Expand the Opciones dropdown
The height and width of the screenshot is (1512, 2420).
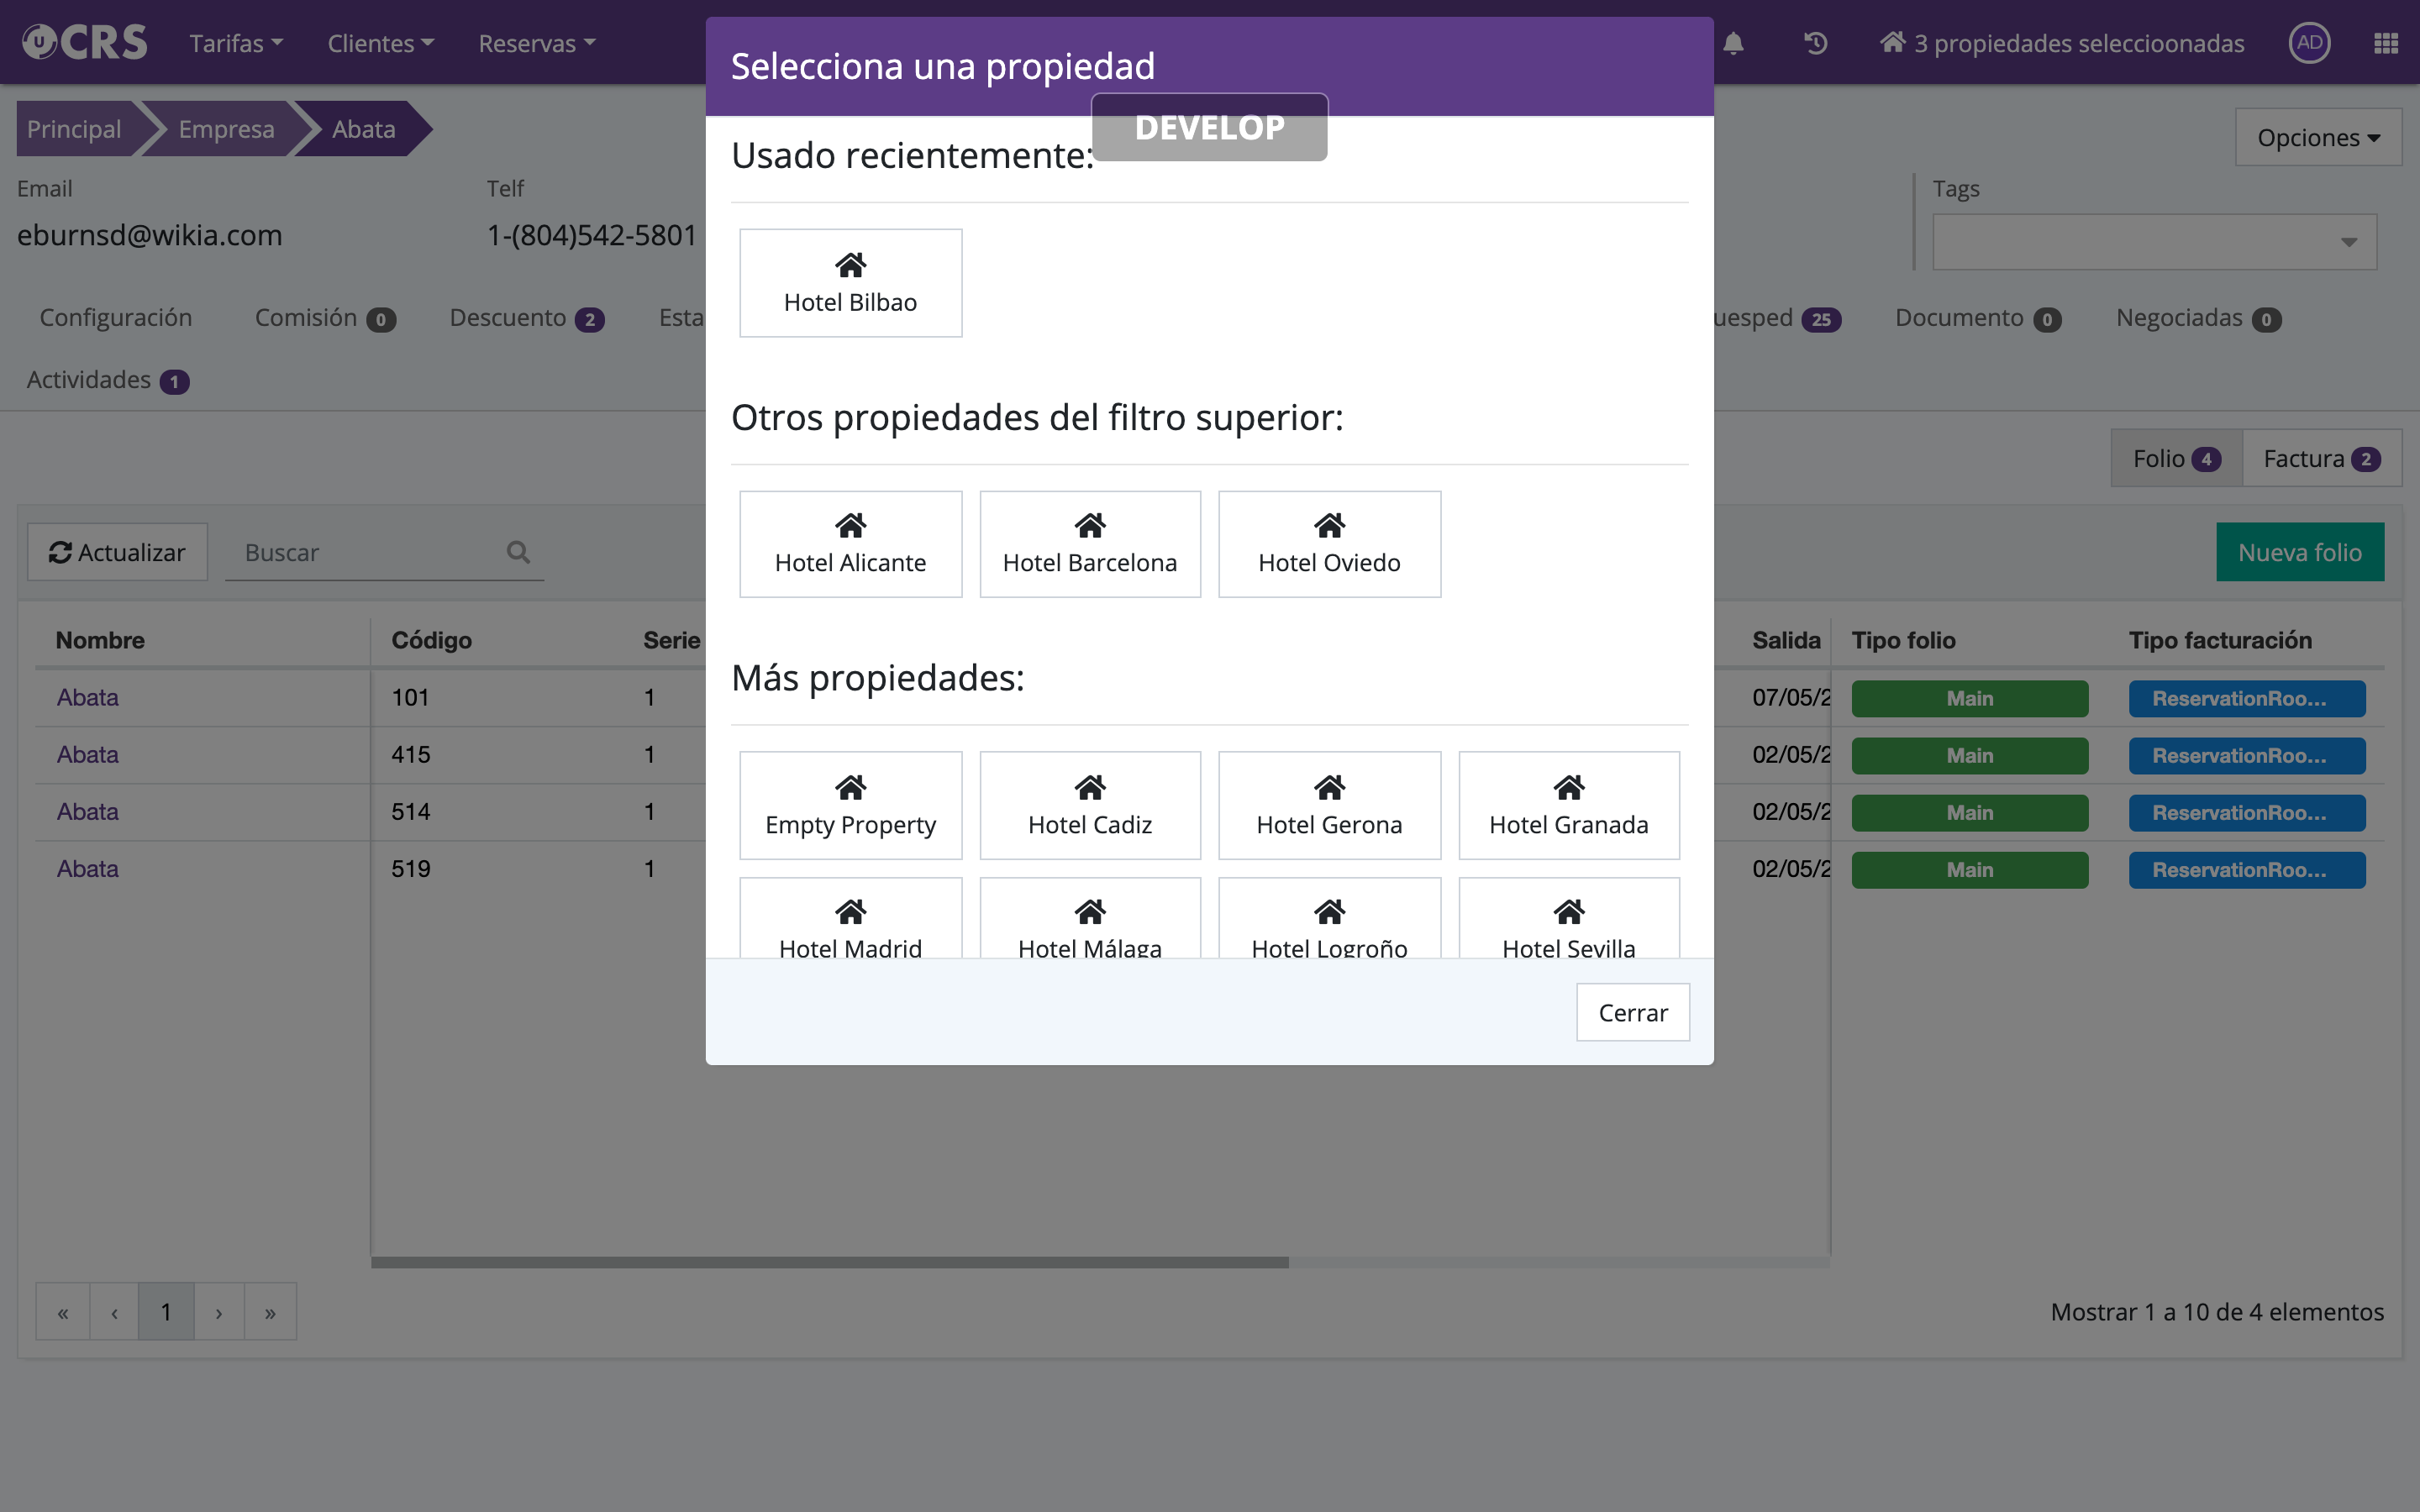[2317, 138]
